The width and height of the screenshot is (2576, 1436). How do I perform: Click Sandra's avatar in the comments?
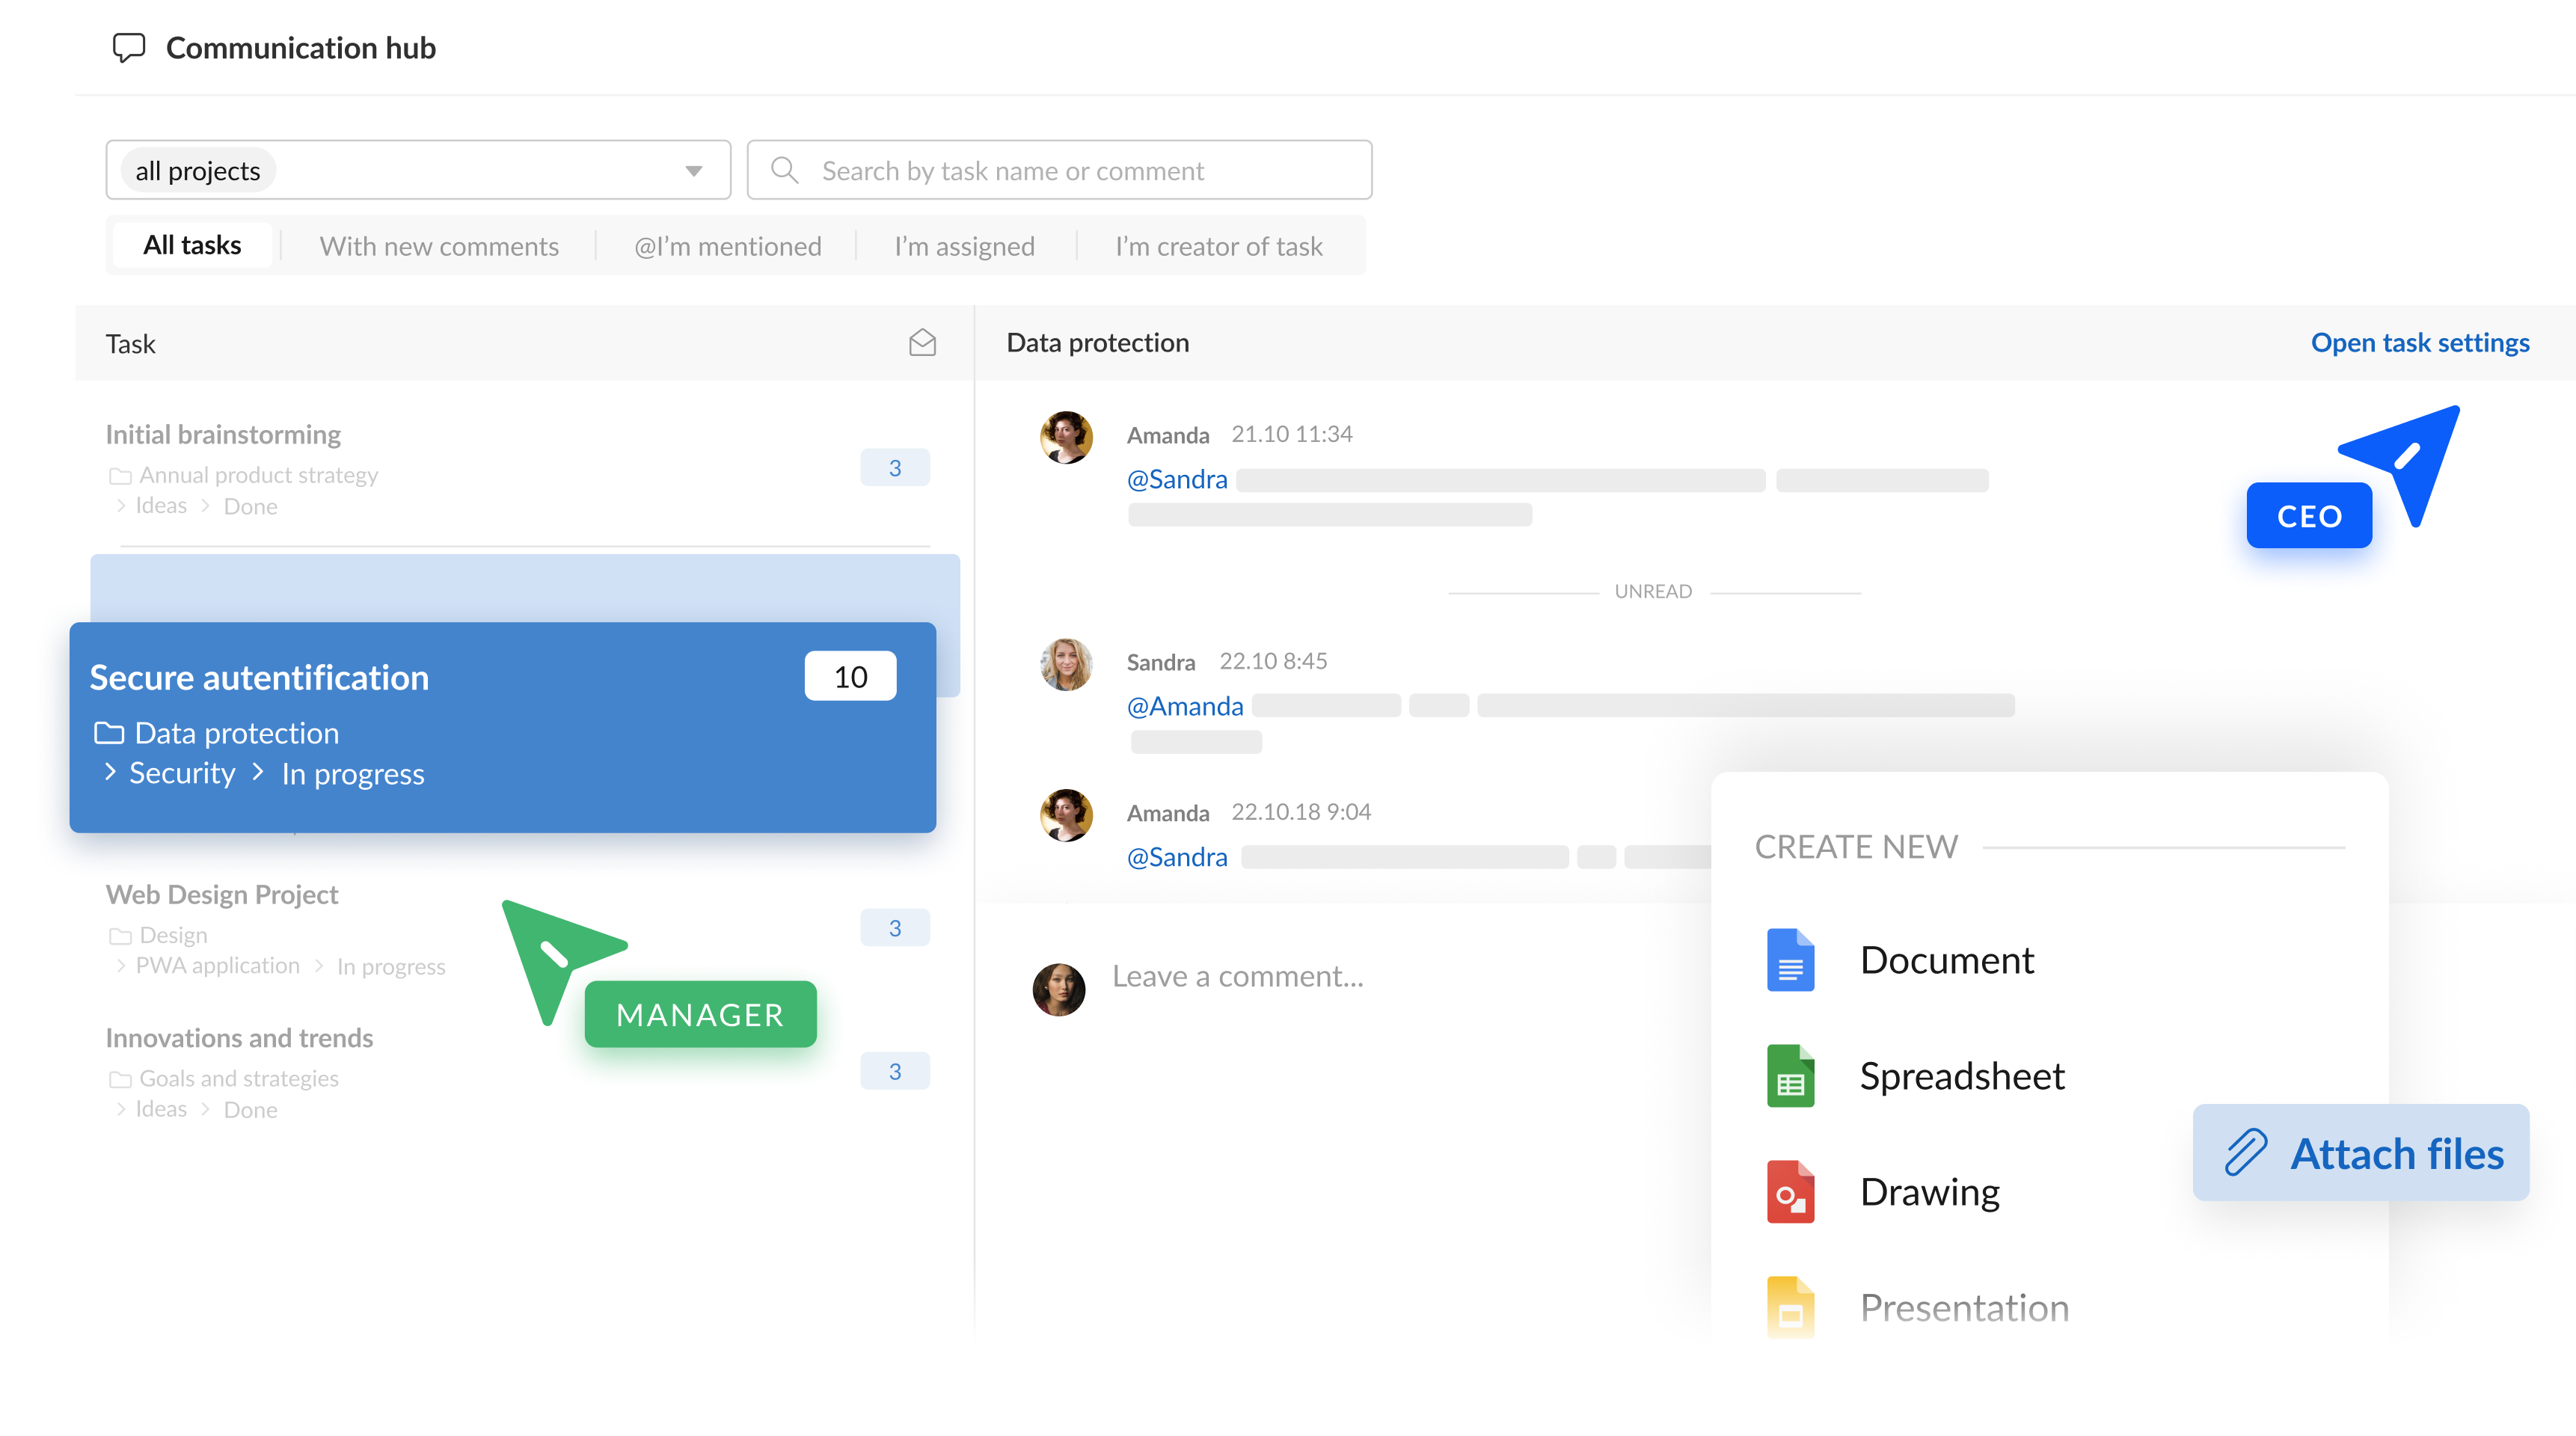(x=1066, y=664)
